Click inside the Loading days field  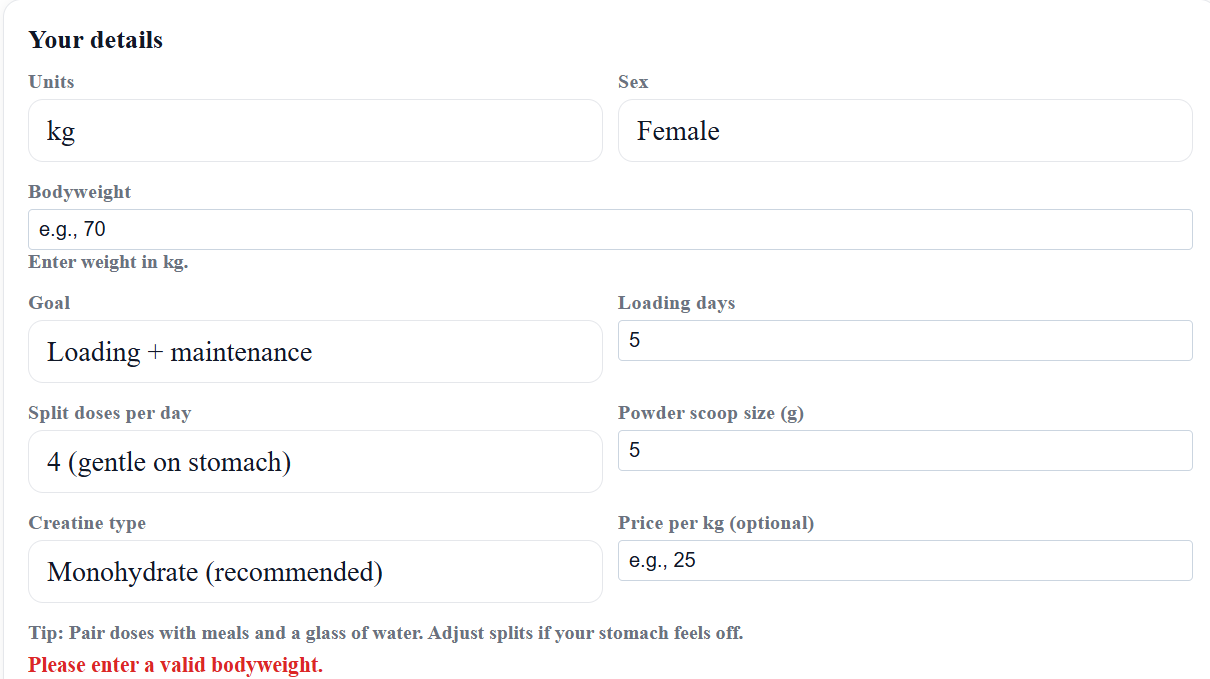905,340
